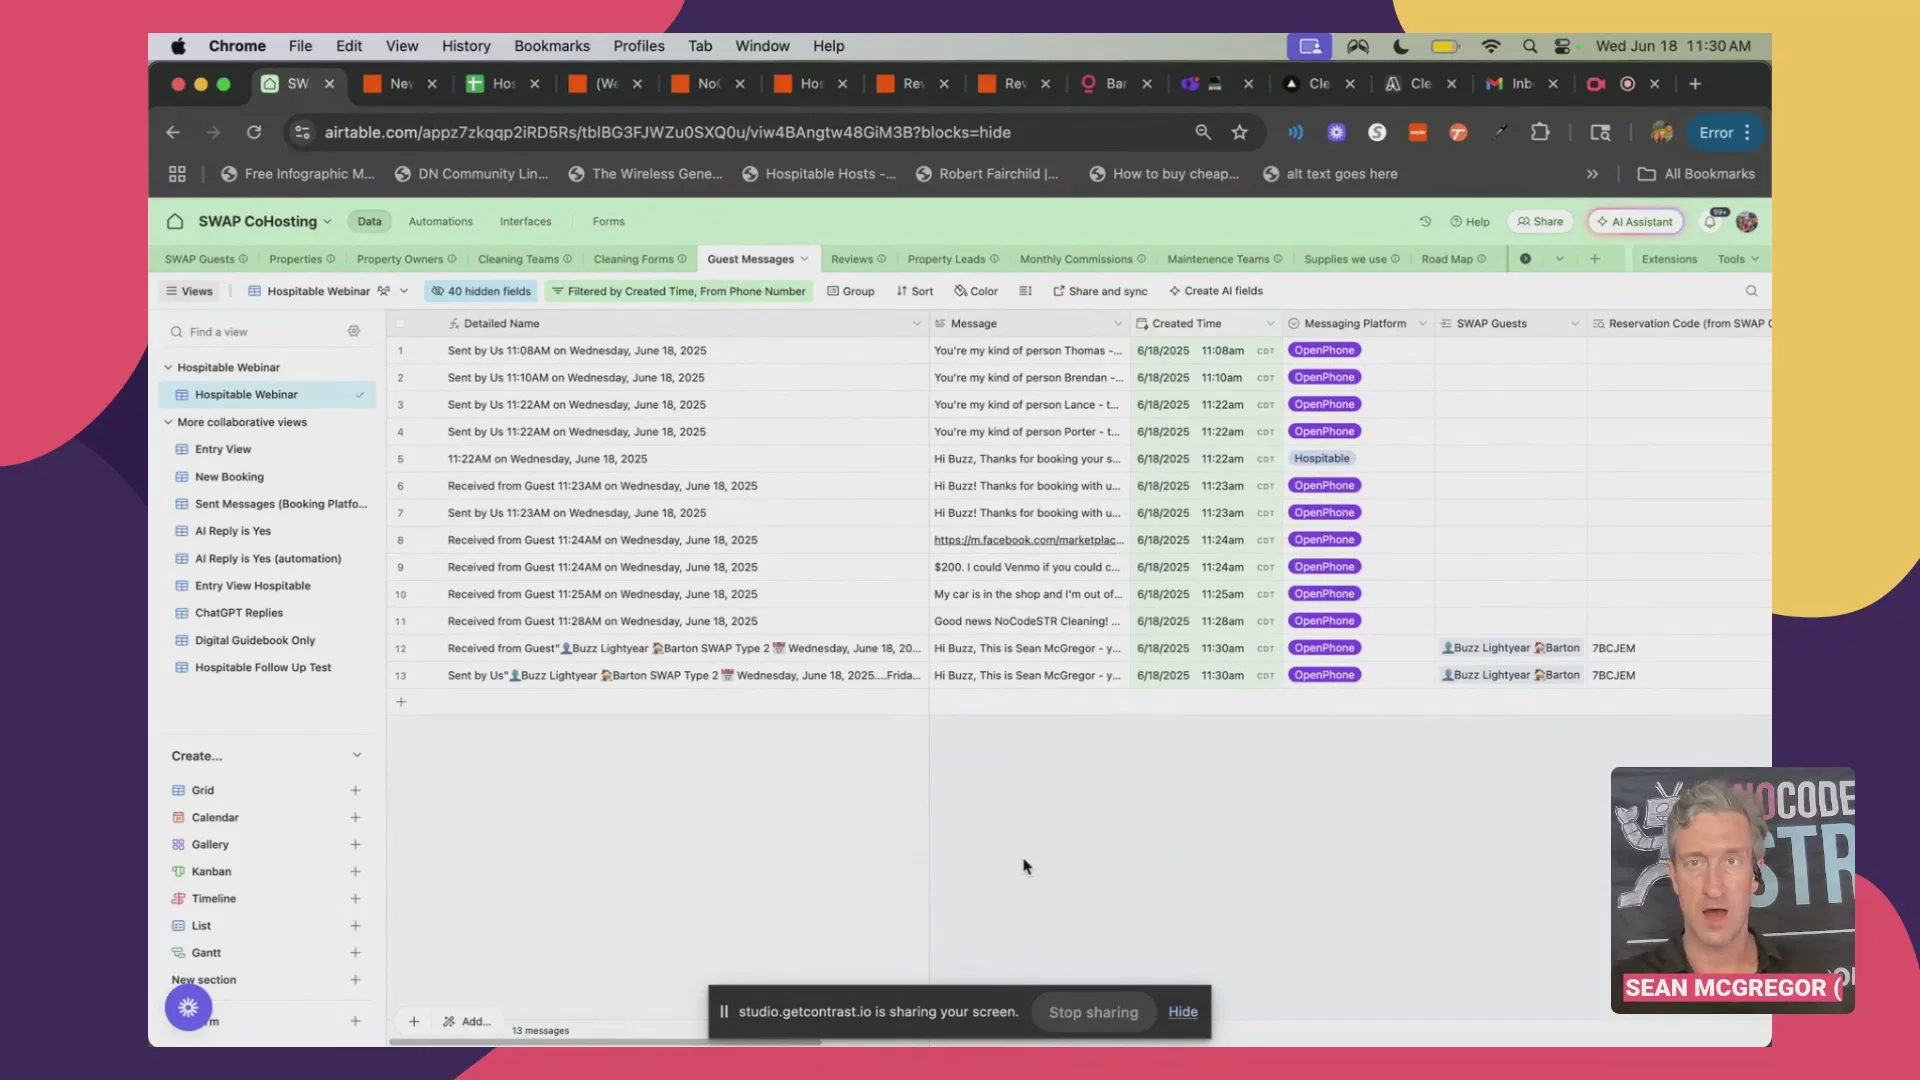Open Messaging Platform column dropdown
The height and width of the screenshot is (1080, 1920).
tap(1422, 323)
